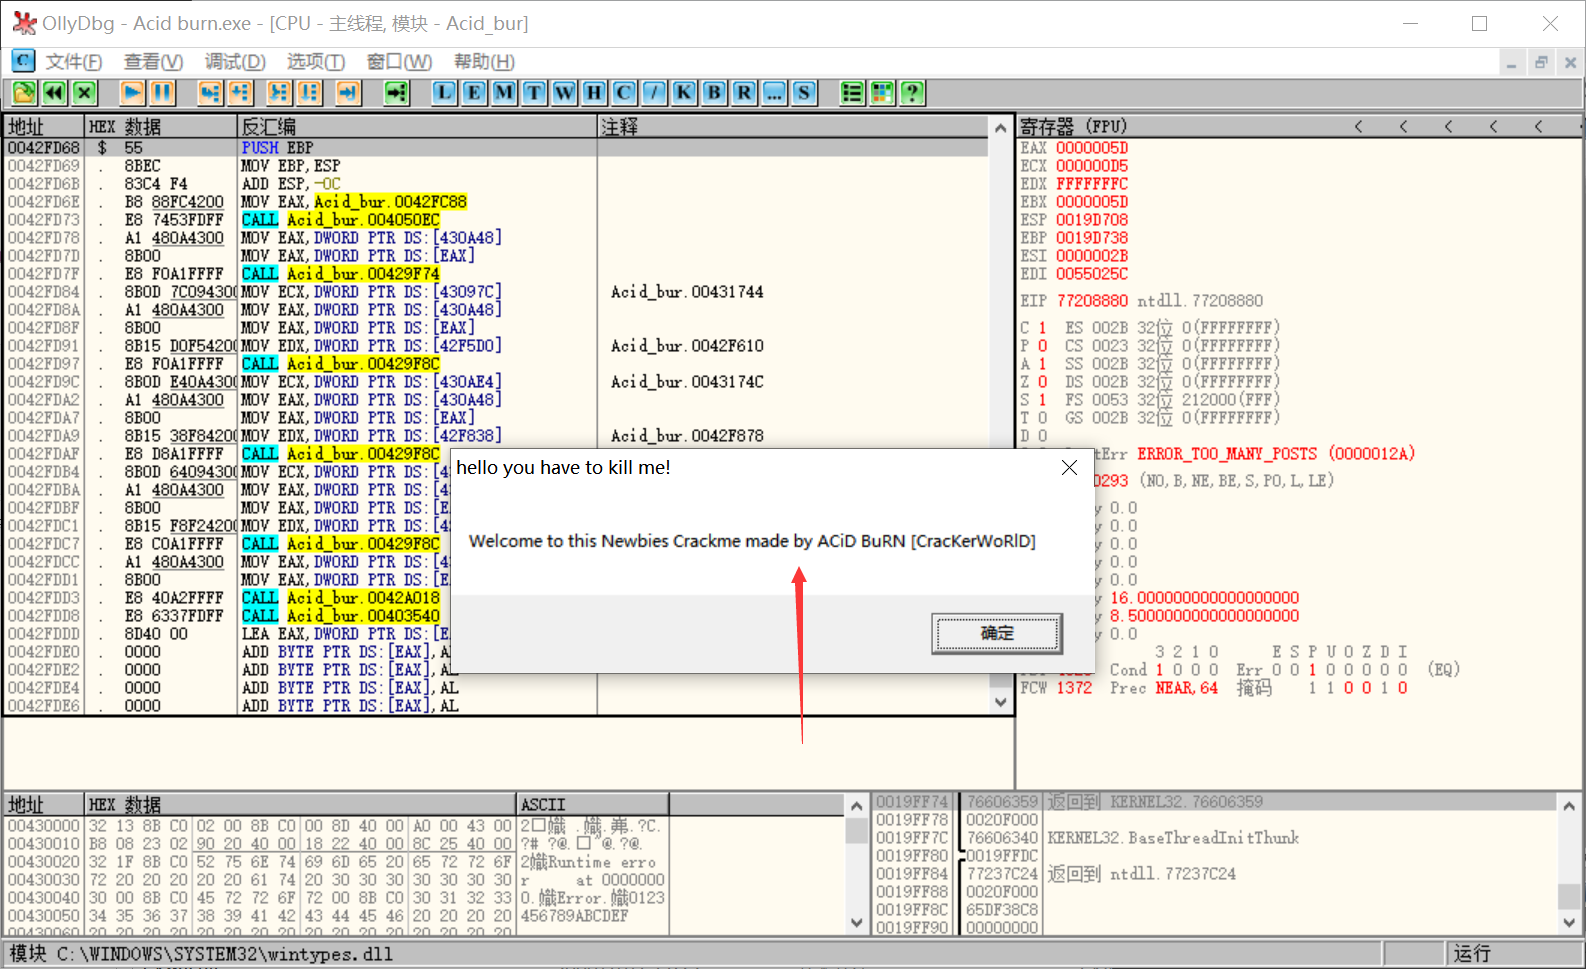Open the 文件(F) menu
1586x969 pixels.
pyautogui.click(x=74, y=62)
